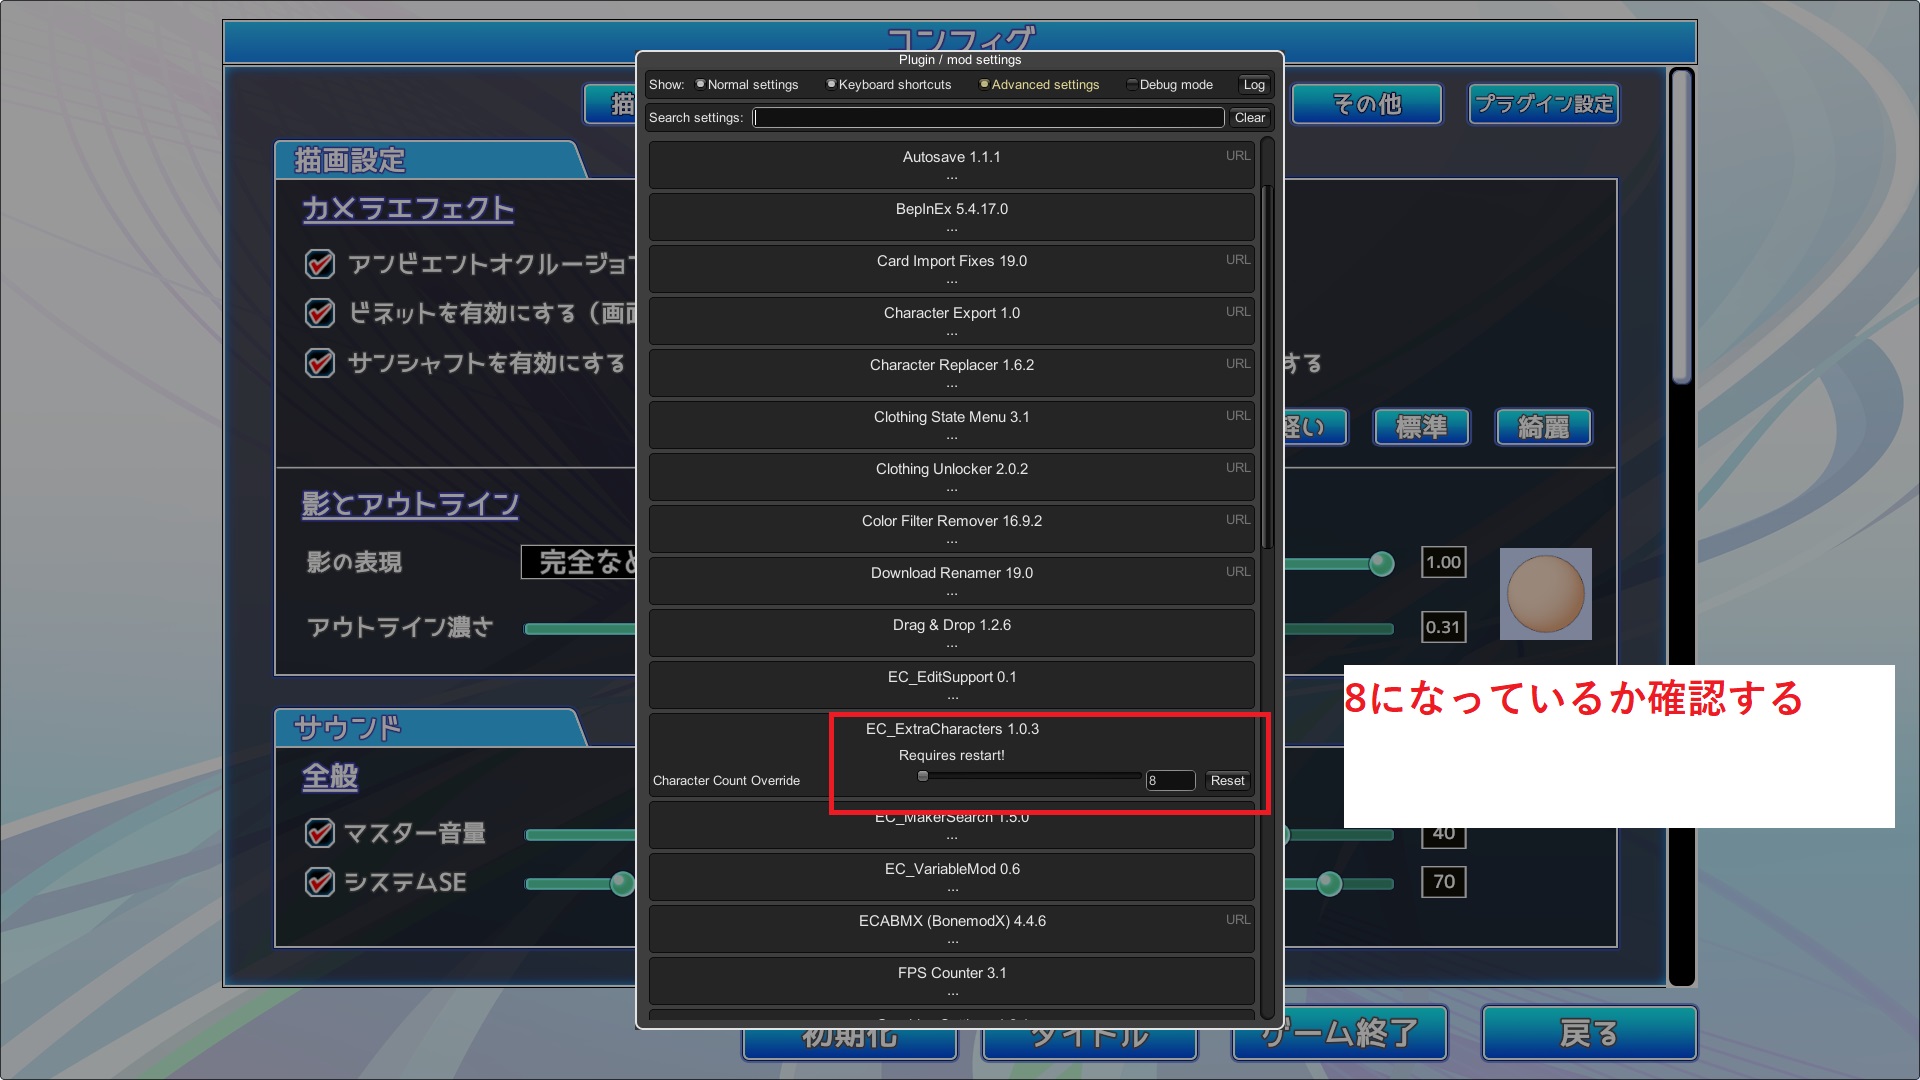The height and width of the screenshot is (1080, 1920).
Task: Toggle the アンビエントオクルージョン checkbox
Action: tap(319, 264)
